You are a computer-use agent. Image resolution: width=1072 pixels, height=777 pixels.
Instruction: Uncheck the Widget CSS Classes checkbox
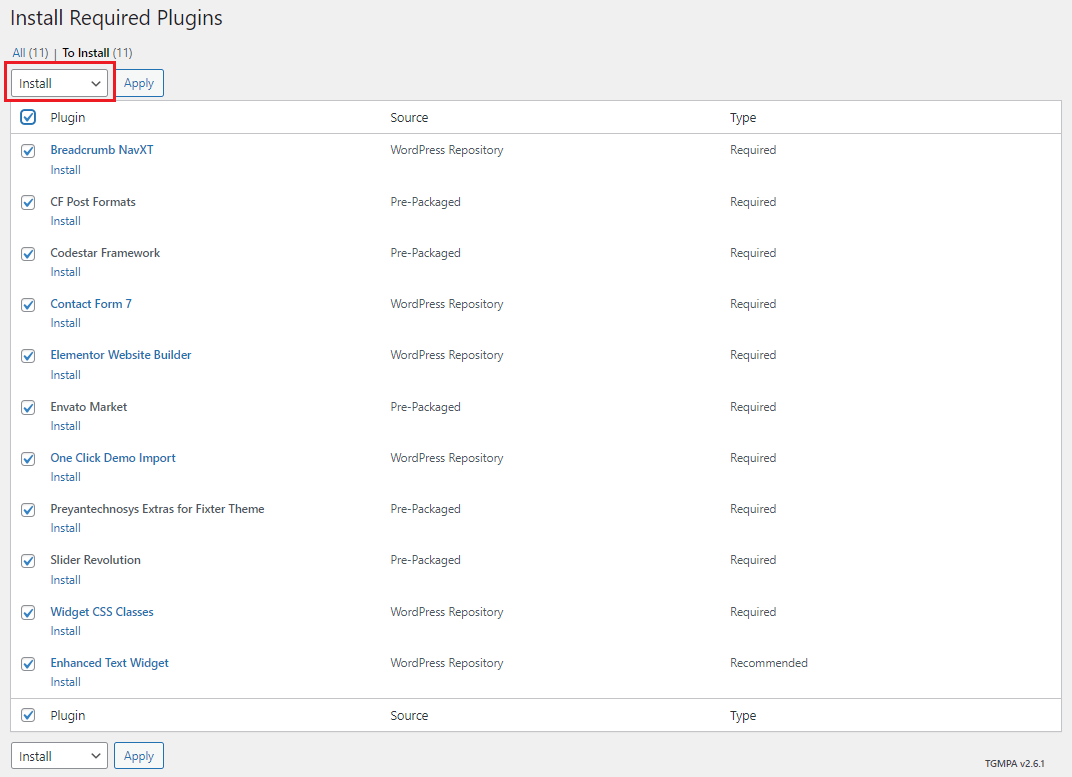coord(28,613)
